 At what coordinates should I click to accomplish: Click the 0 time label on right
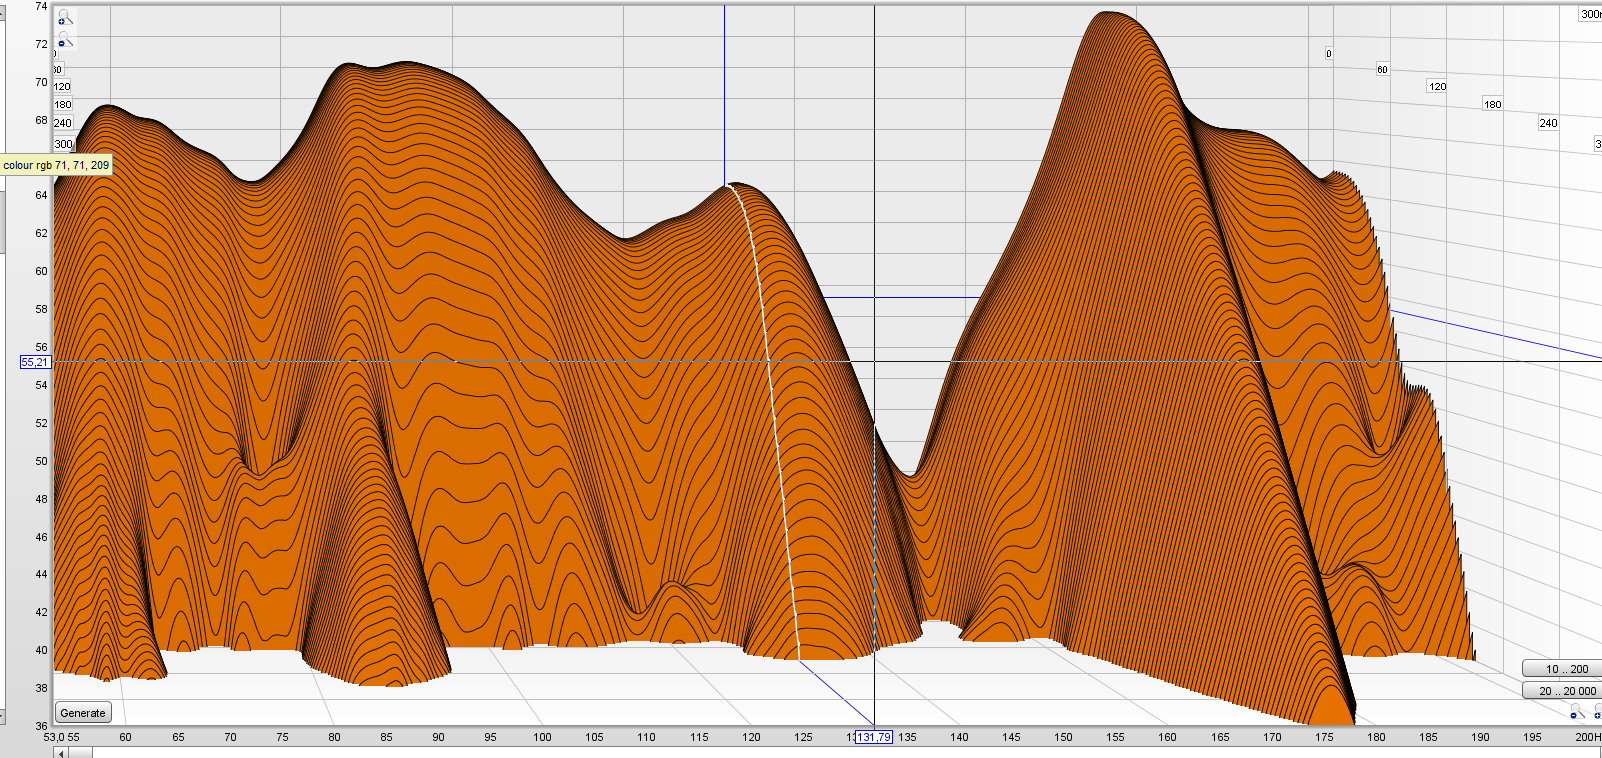(x=1328, y=54)
